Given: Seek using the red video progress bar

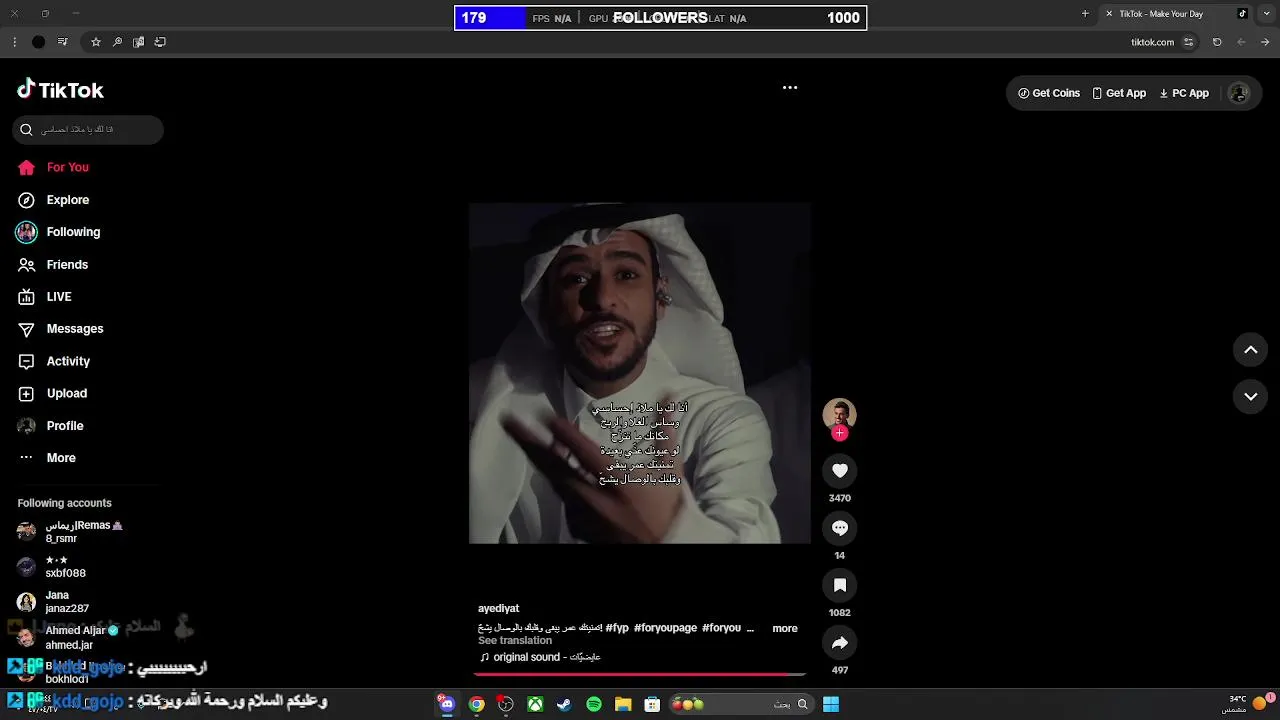Looking at the screenshot, I should pos(640,675).
